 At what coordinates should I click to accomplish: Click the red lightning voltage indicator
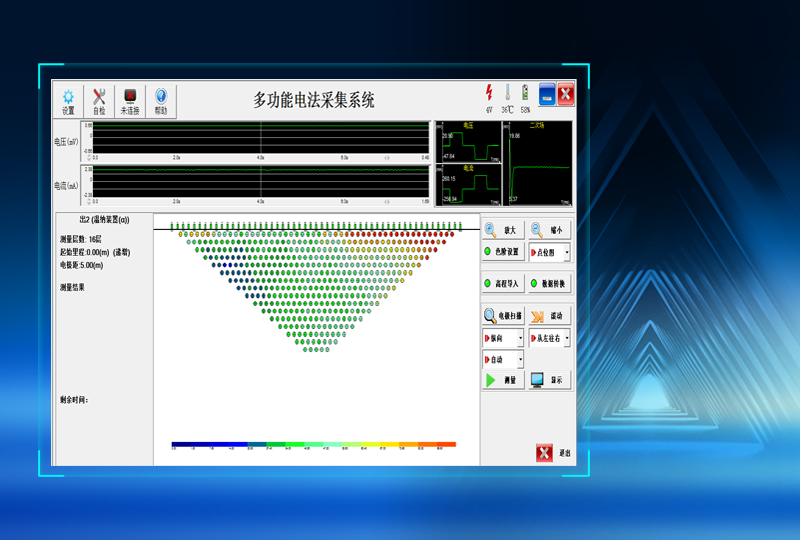tap(489, 93)
